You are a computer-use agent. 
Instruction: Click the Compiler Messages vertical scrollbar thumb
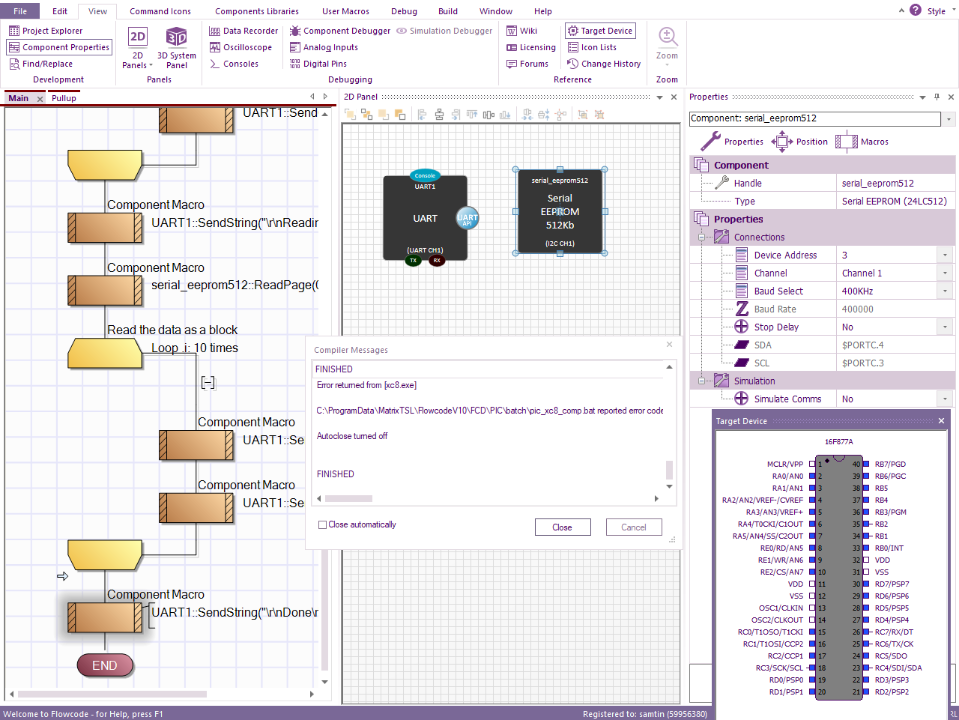(x=669, y=470)
